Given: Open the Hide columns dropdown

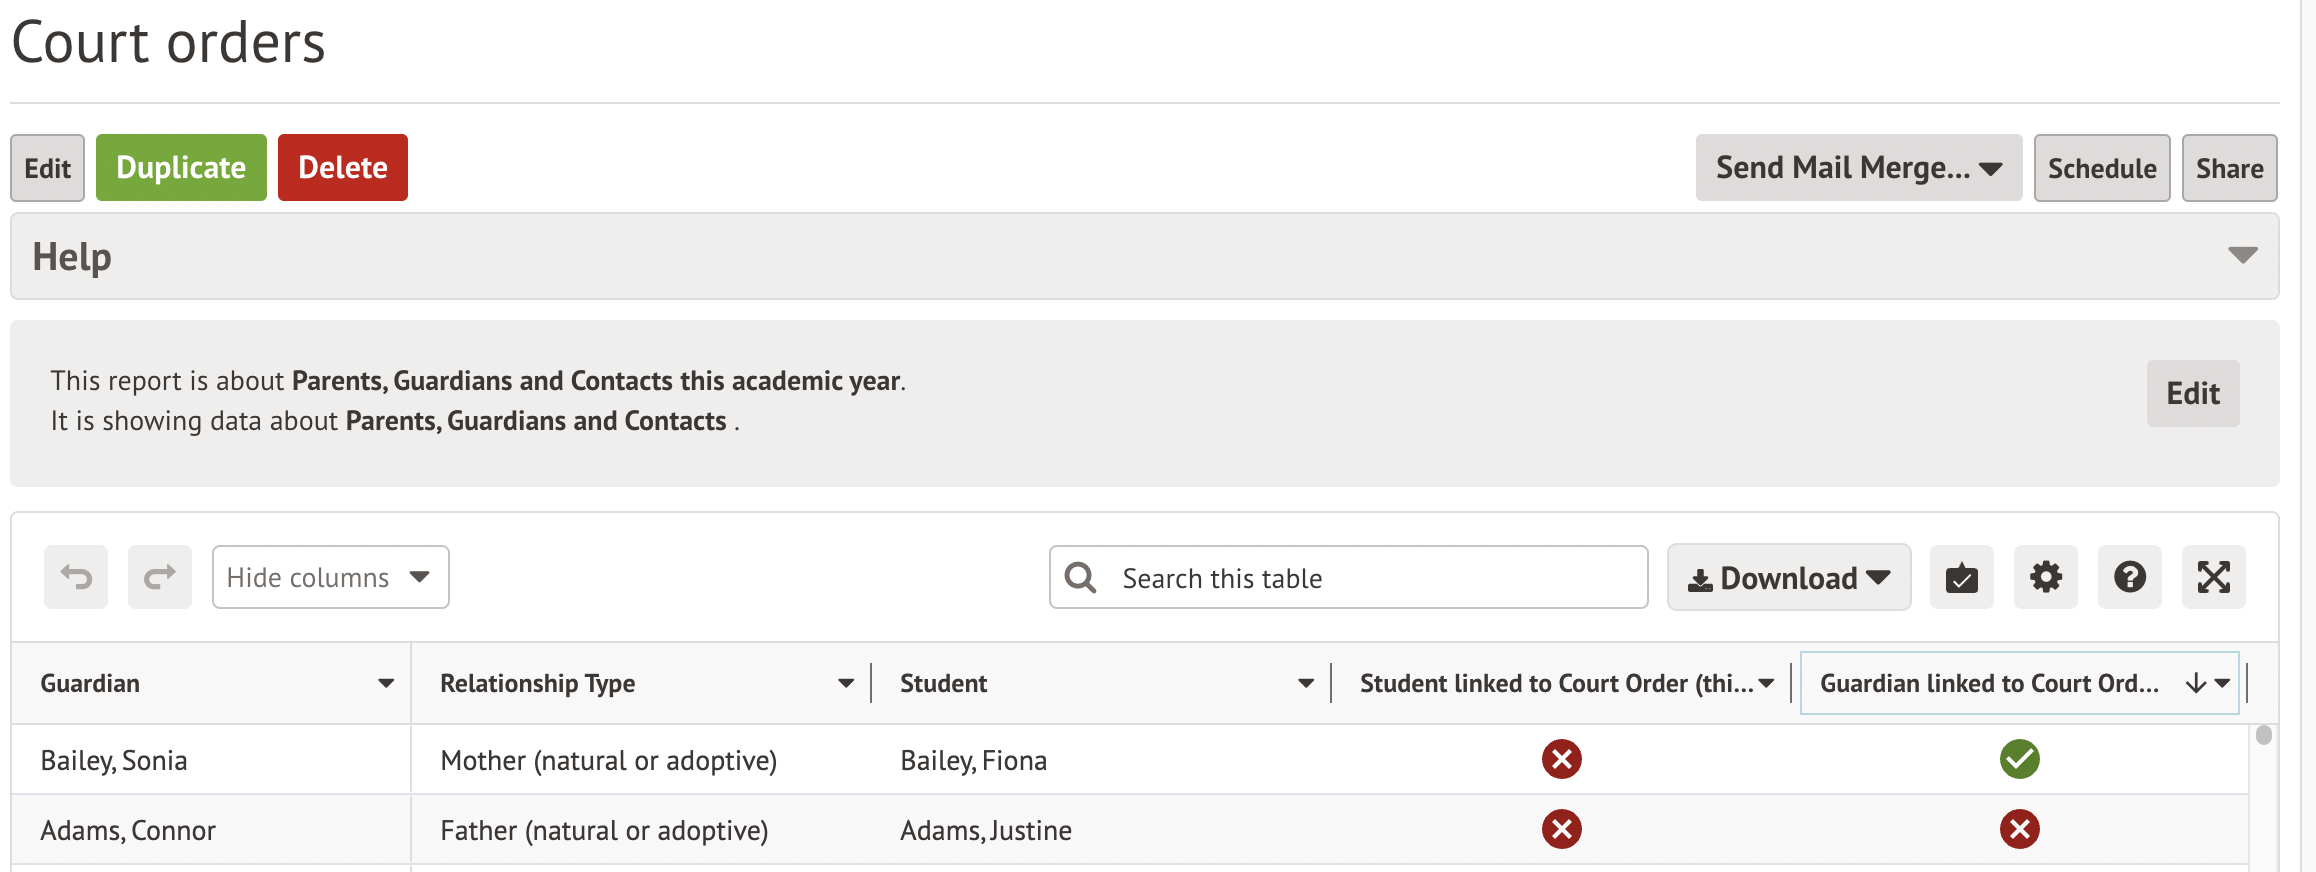Looking at the screenshot, I should [330, 577].
